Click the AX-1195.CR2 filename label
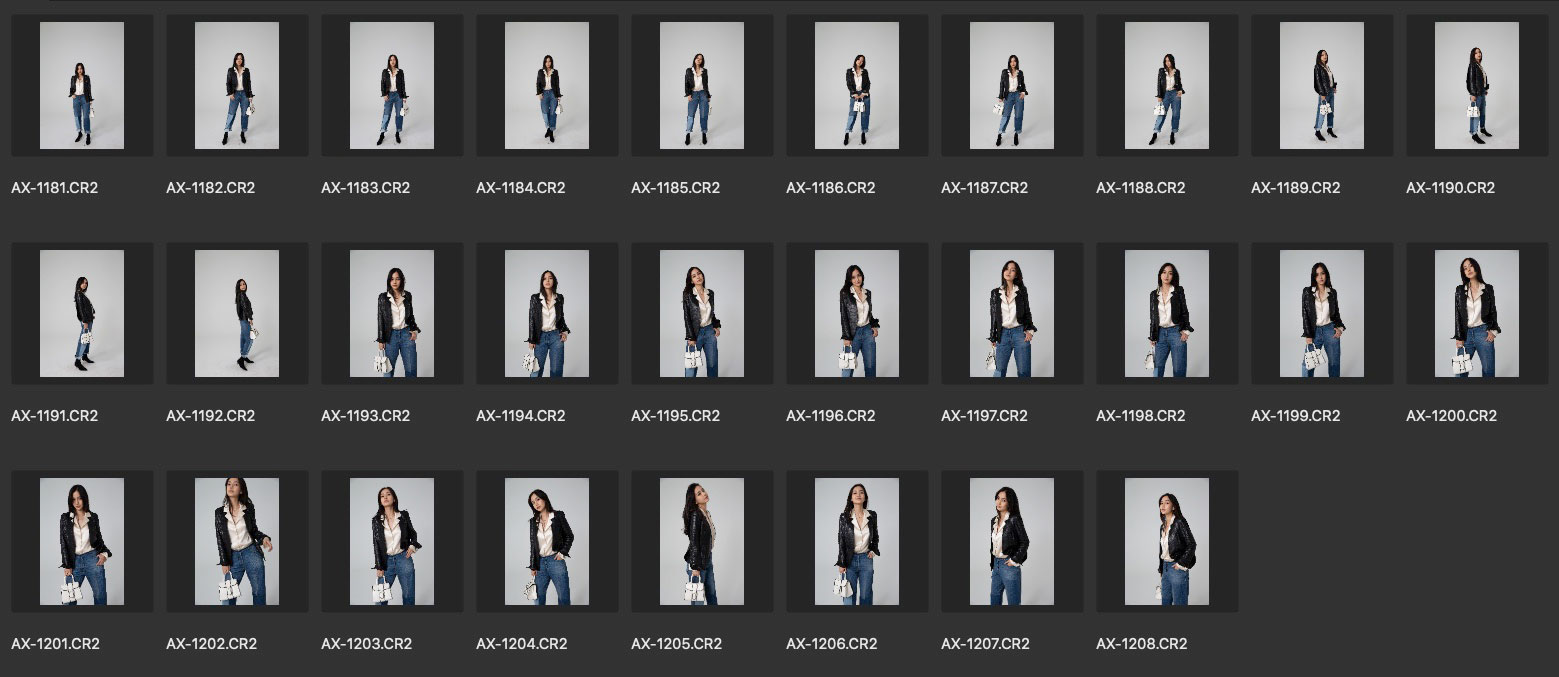This screenshot has width=1559, height=677. tap(676, 416)
